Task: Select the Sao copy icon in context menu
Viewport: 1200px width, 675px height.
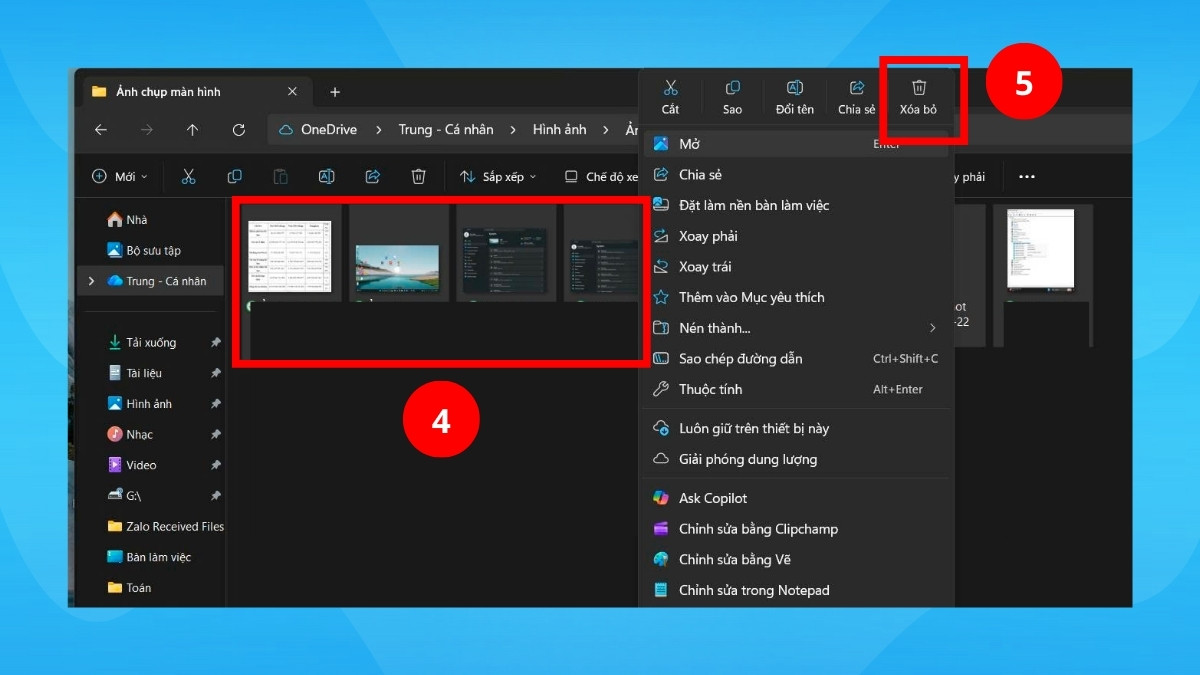Action: (732, 89)
